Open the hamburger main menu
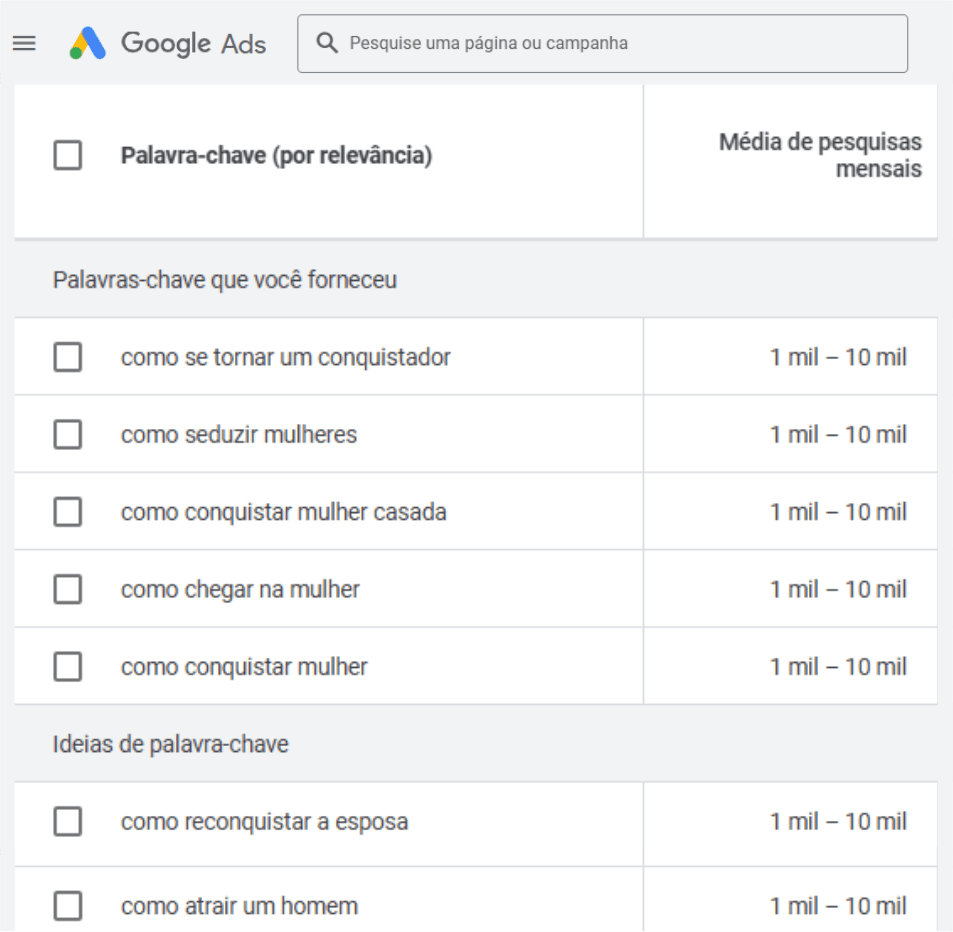Viewport: 953px width, 932px height. [24, 43]
